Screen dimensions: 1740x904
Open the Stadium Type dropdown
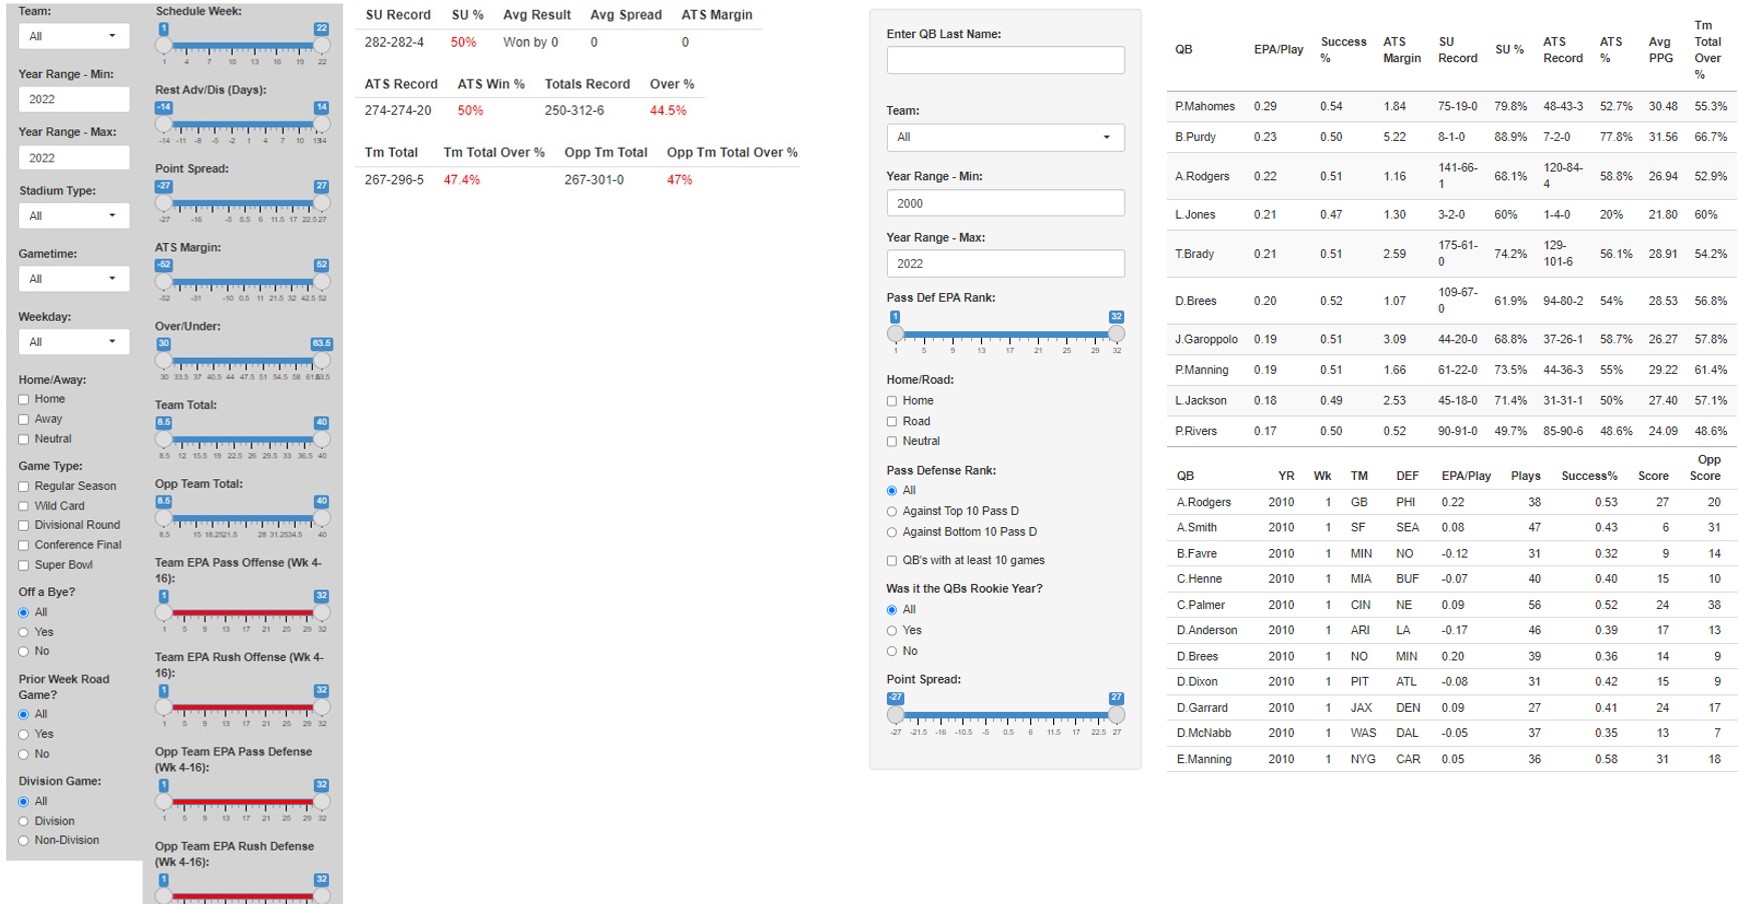pyautogui.click(x=73, y=215)
